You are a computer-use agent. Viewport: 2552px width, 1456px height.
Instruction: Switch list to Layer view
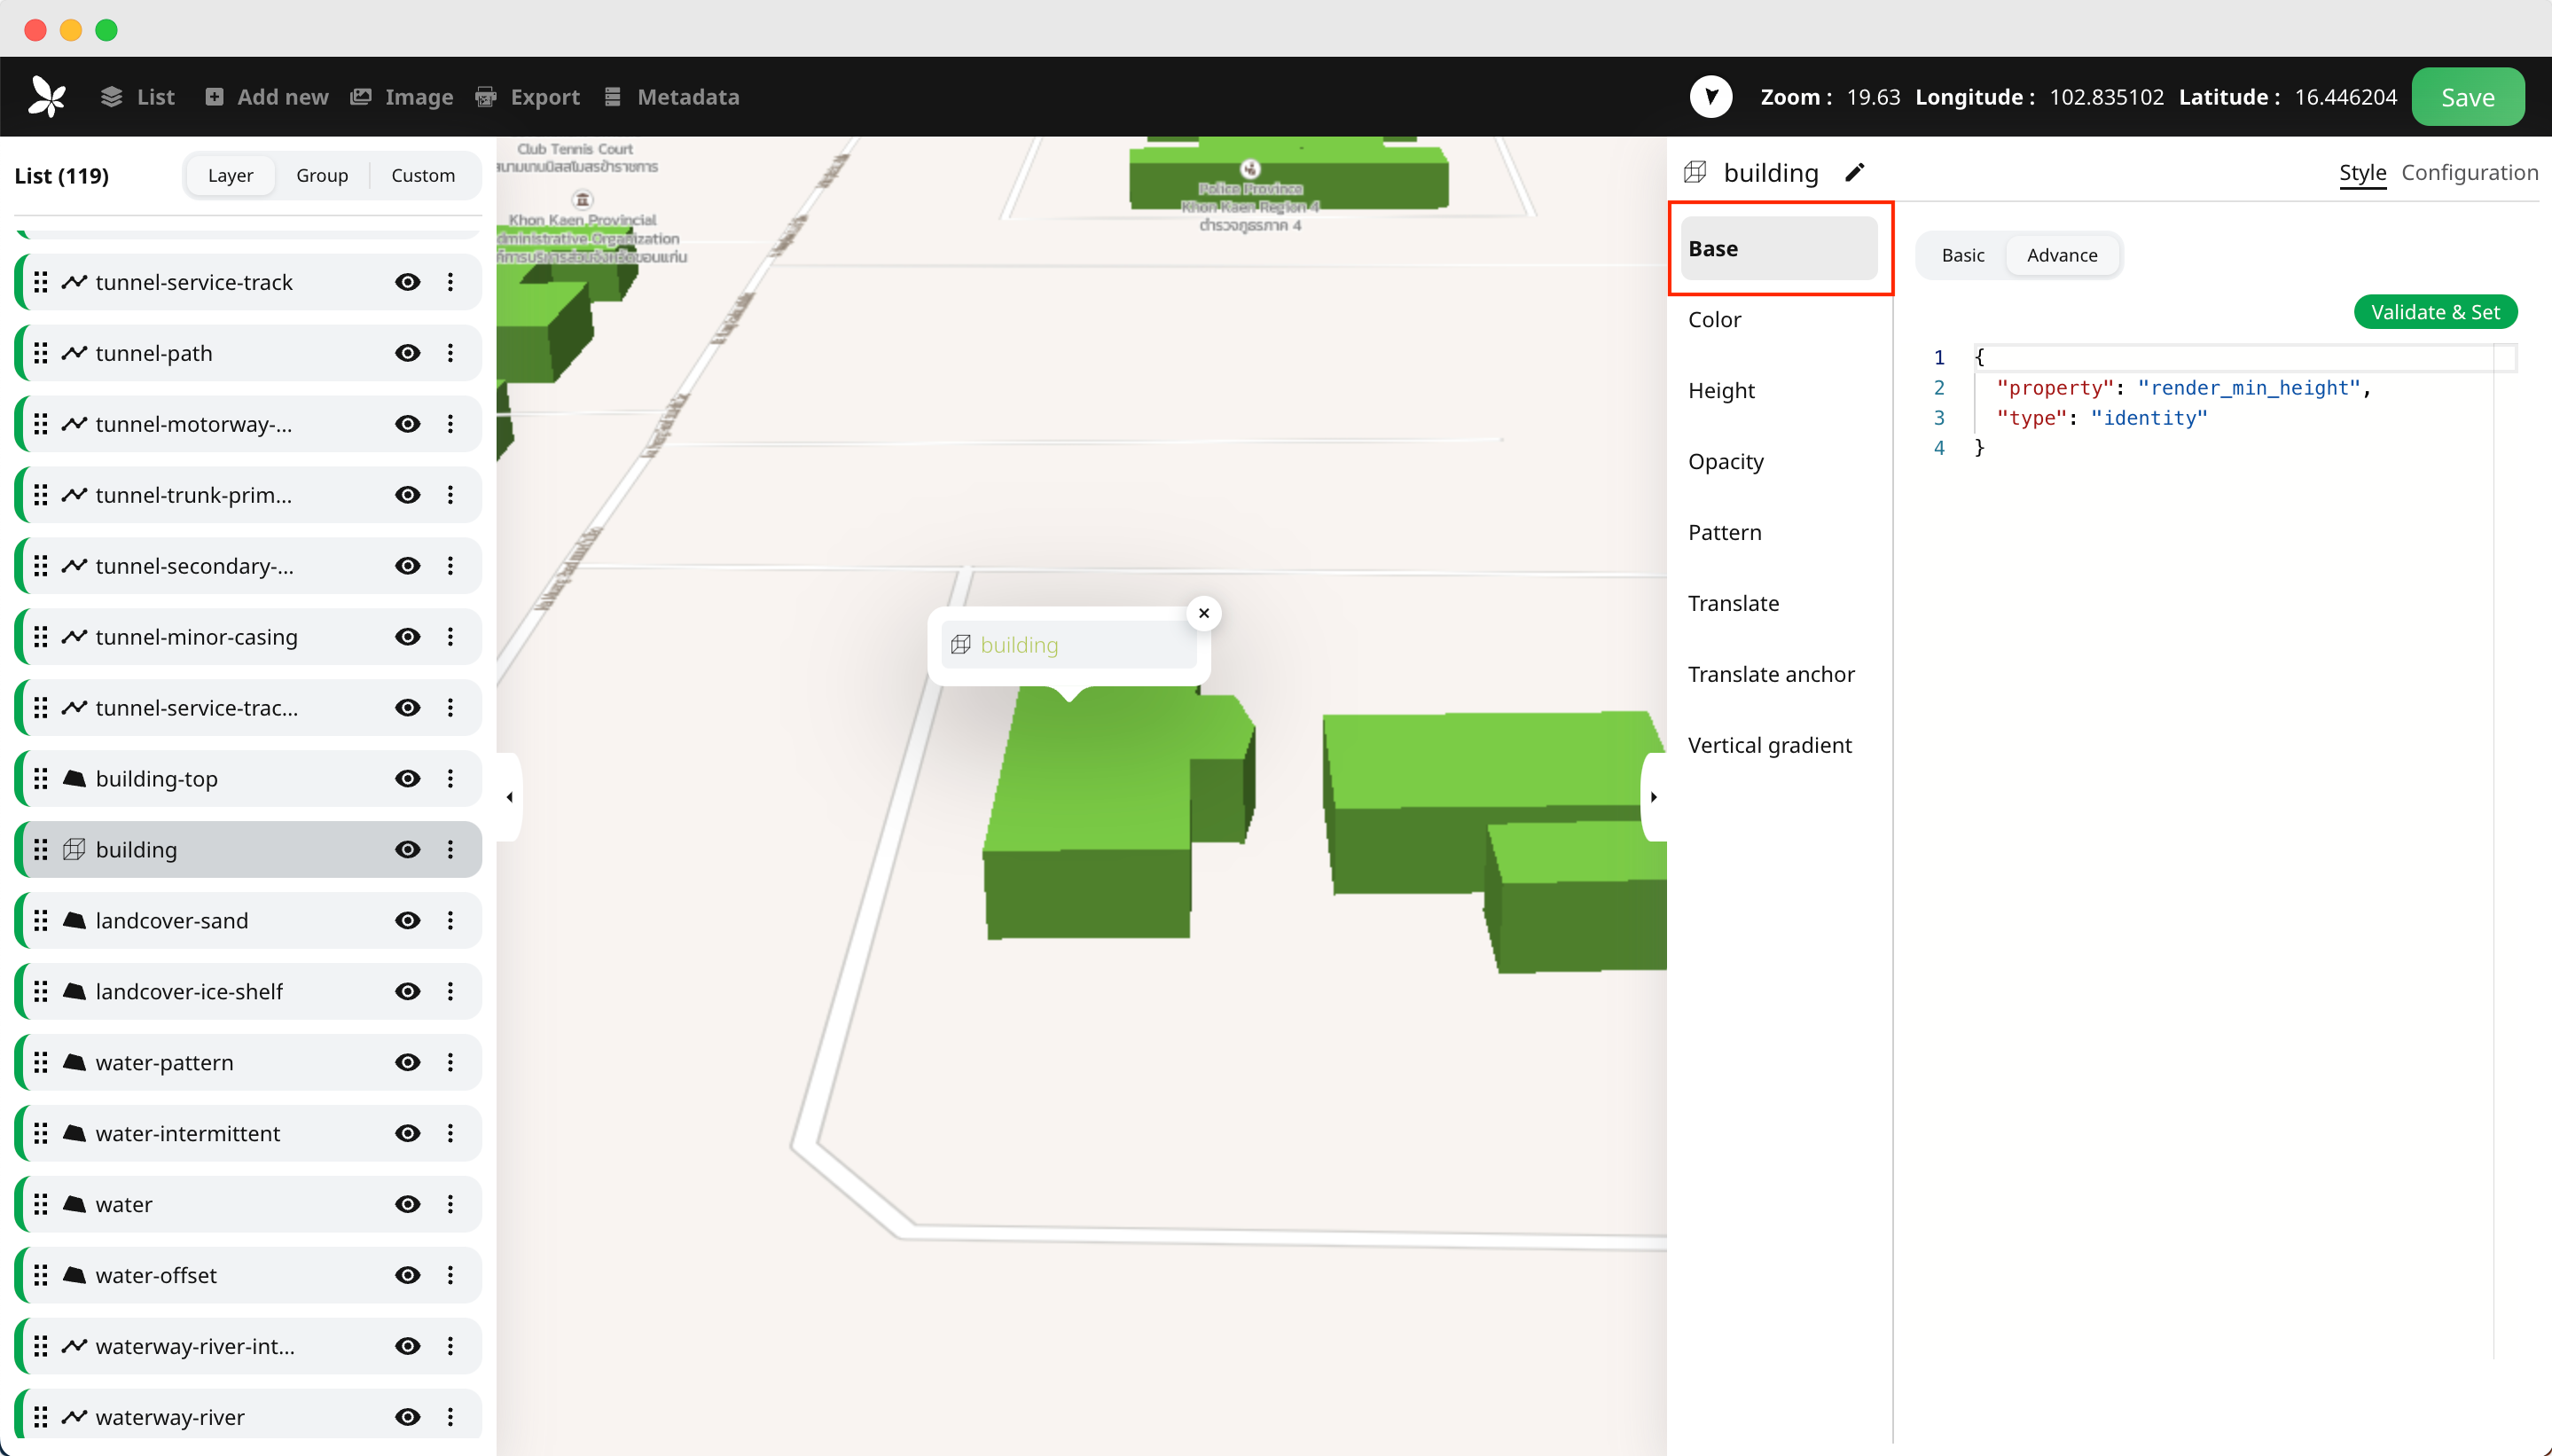point(231,175)
